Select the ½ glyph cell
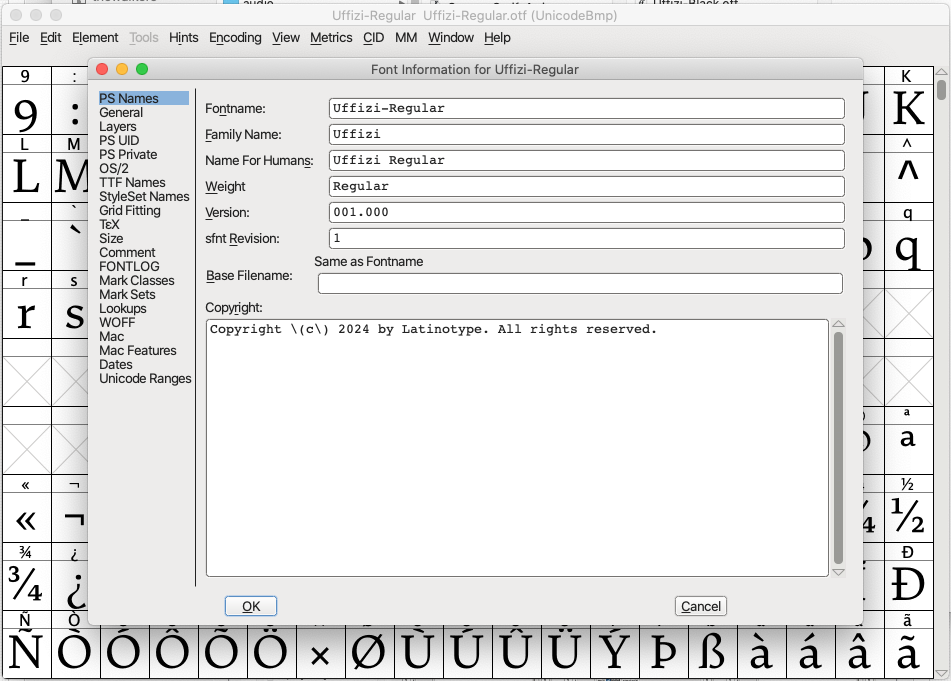Screen dimensions: 951x681 click(x=909, y=517)
